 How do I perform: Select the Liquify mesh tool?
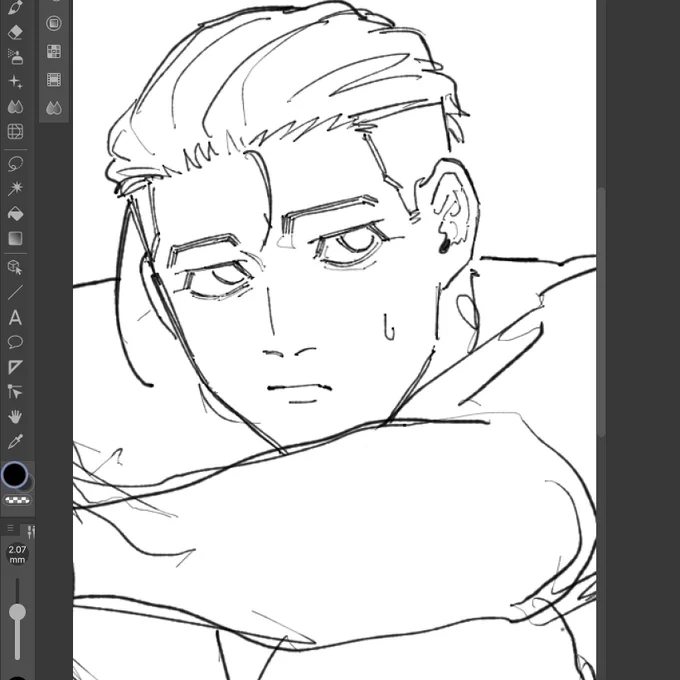click(x=15, y=131)
